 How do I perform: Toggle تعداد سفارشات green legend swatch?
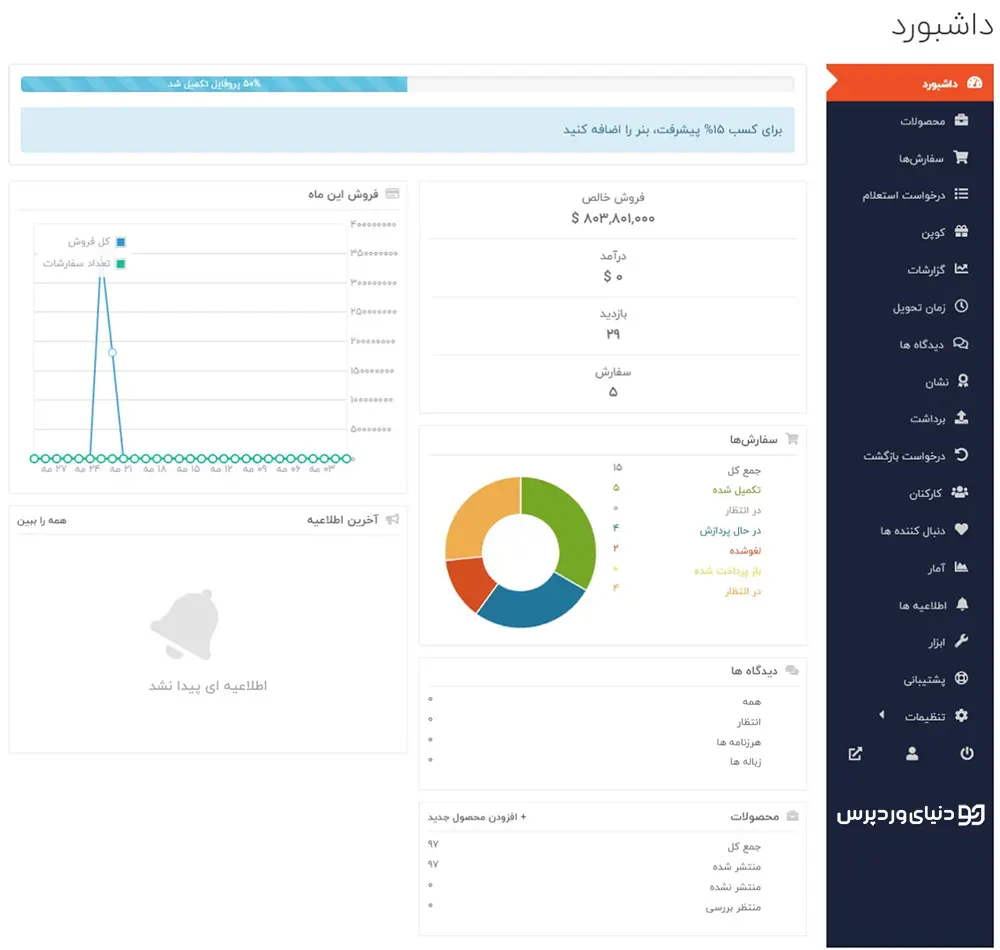click(x=121, y=263)
